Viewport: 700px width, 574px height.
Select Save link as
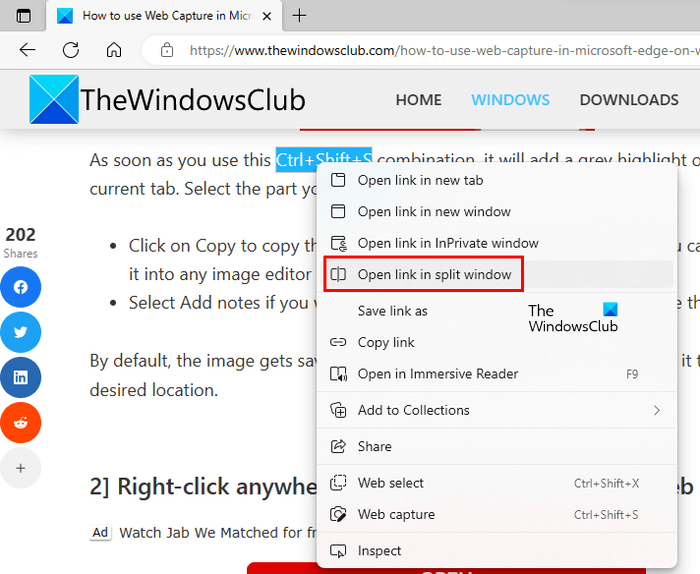point(496,311)
